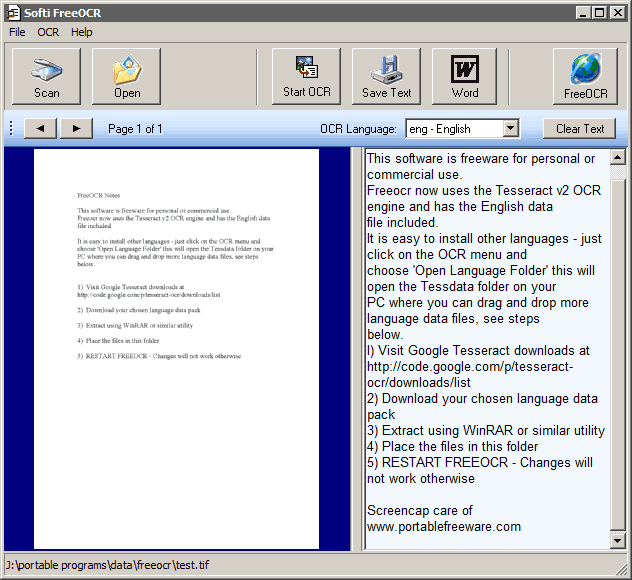632x580 pixels.
Task: Start OCR on the loaded page
Action: pyautogui.click(x=306, y=76)
